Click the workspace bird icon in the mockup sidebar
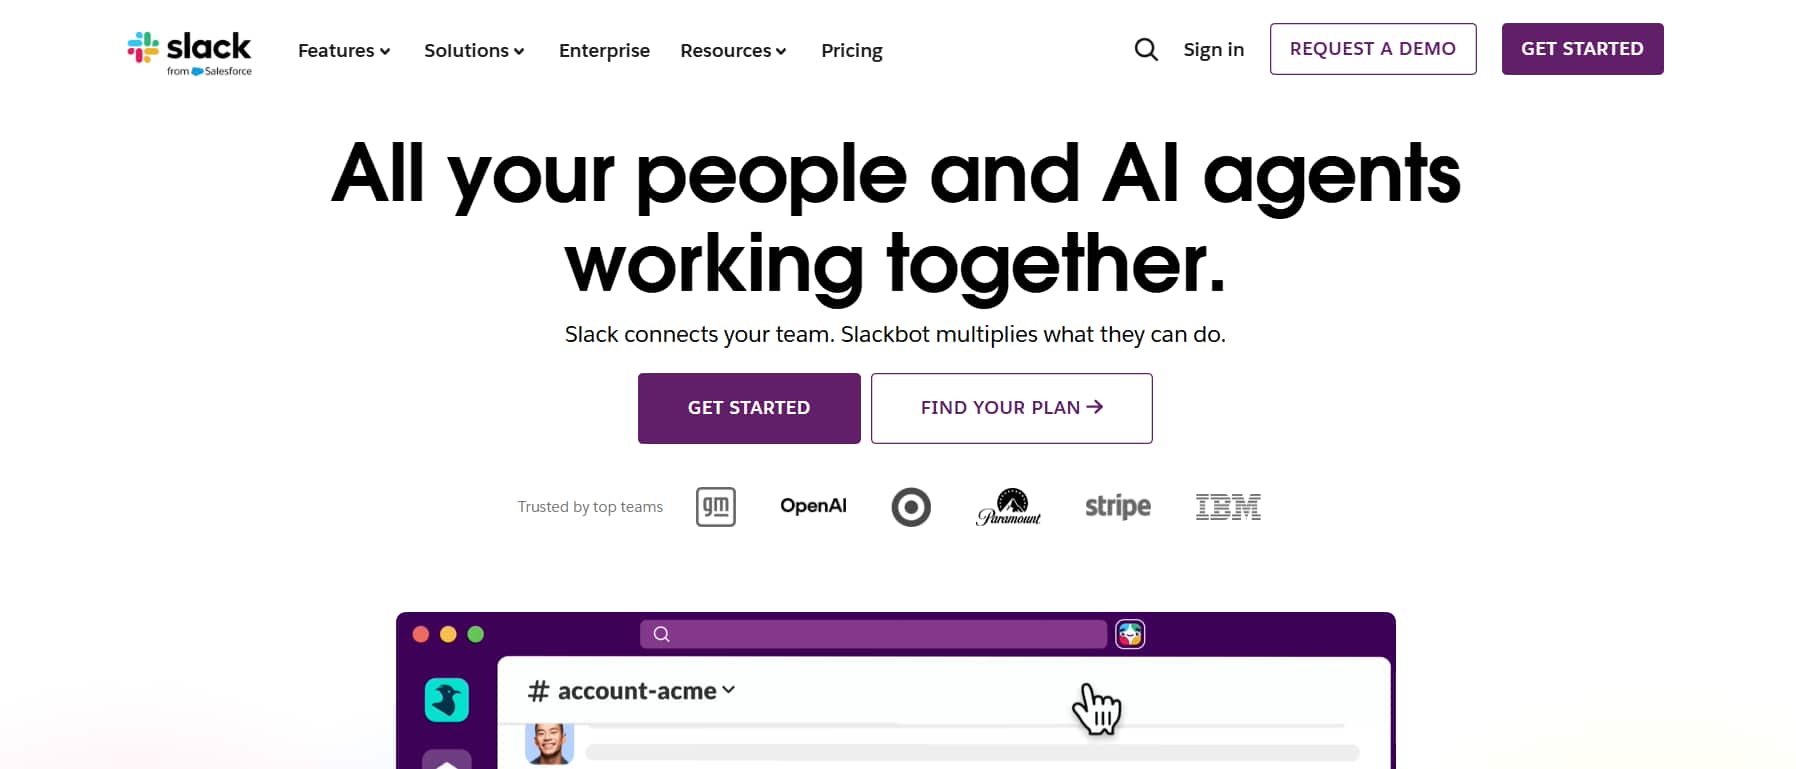1796x769 pixels. pos(447,700)
